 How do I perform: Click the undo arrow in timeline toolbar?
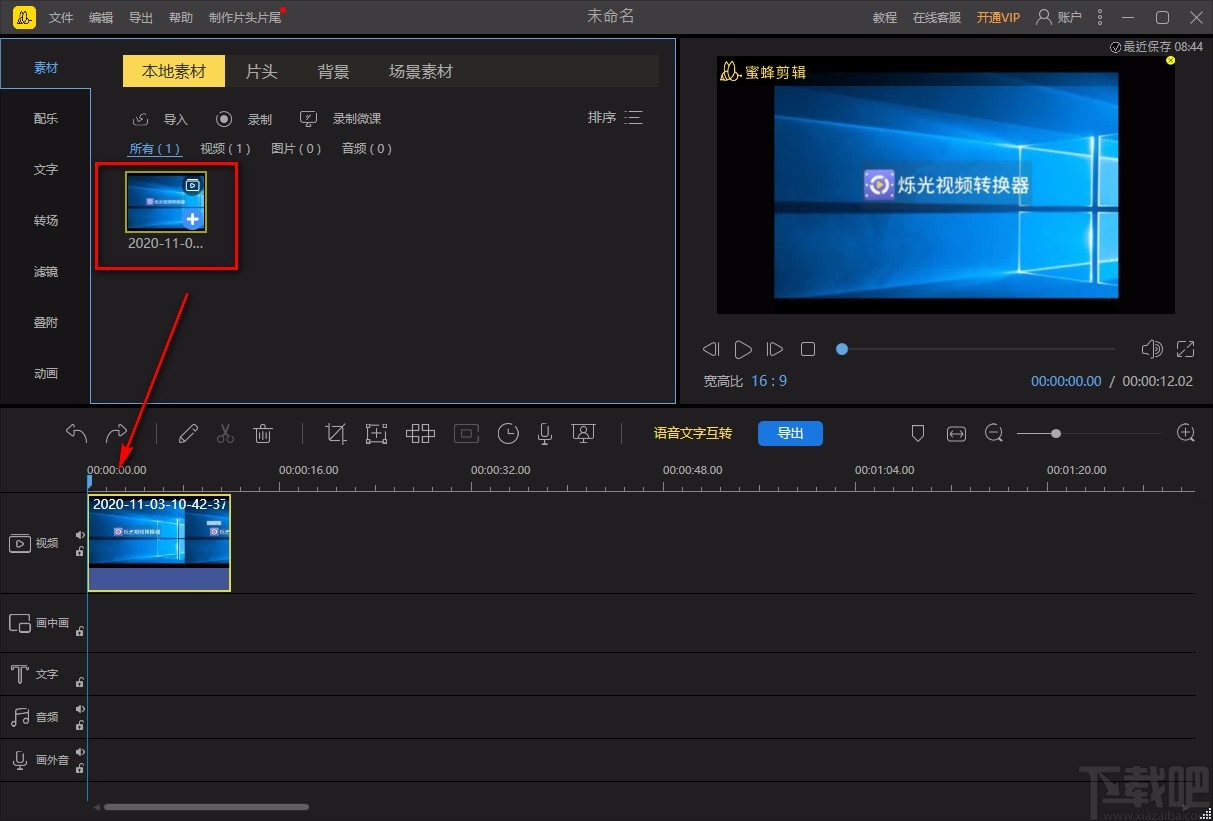click(x=77, y=433)
